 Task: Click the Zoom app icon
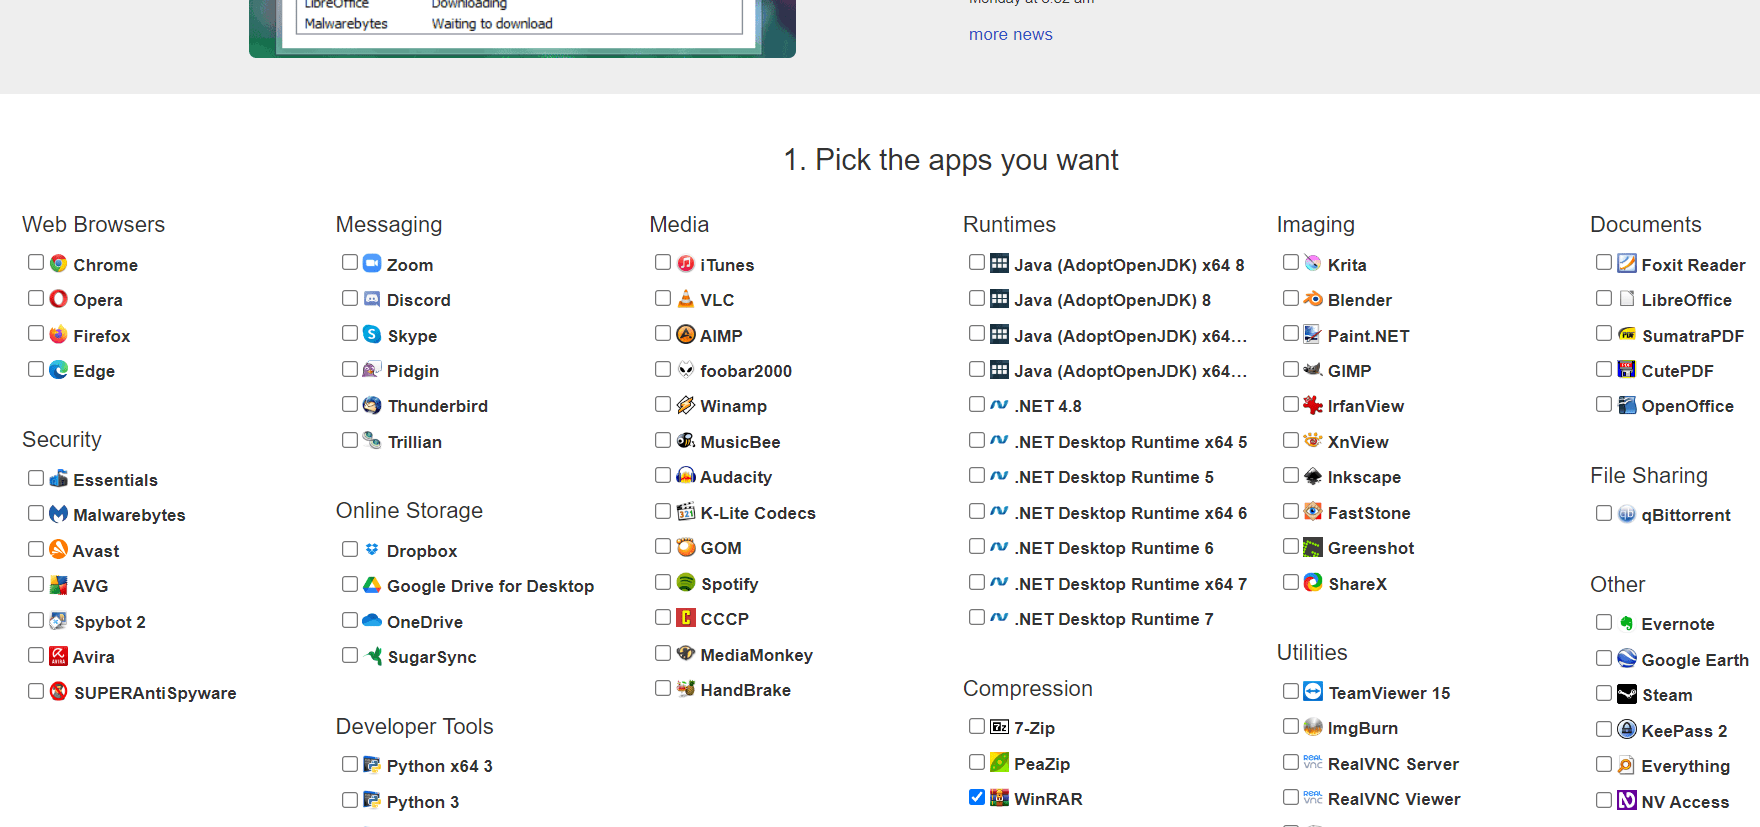(372, 263)
